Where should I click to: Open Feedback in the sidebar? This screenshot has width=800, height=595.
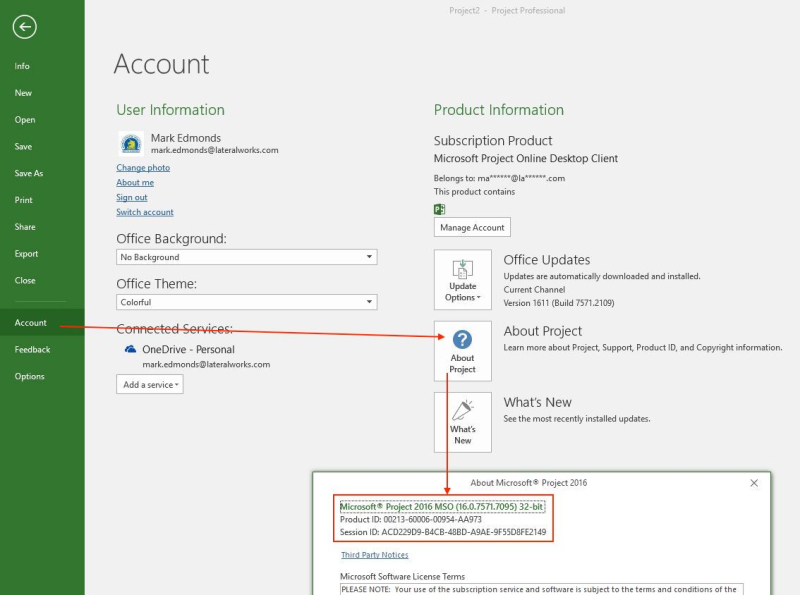click(32, 350)
